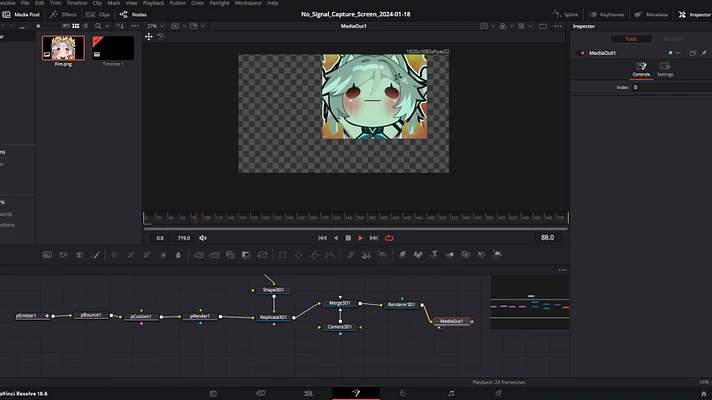Open the Media page icon in page bar
This screenshot has height=400, width=712.
click(213, 393)
